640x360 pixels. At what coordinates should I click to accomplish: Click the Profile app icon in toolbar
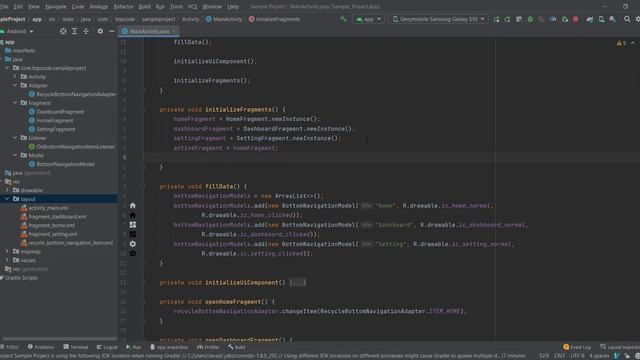point(553,19)
